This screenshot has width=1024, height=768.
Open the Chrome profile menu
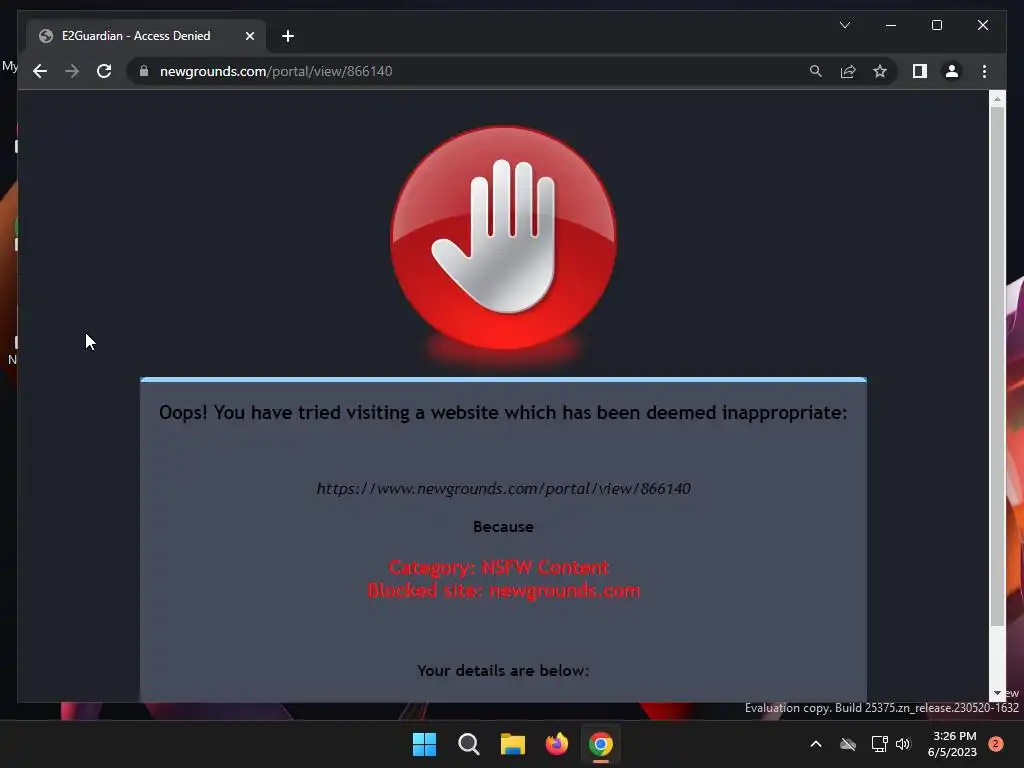(952, 71)
